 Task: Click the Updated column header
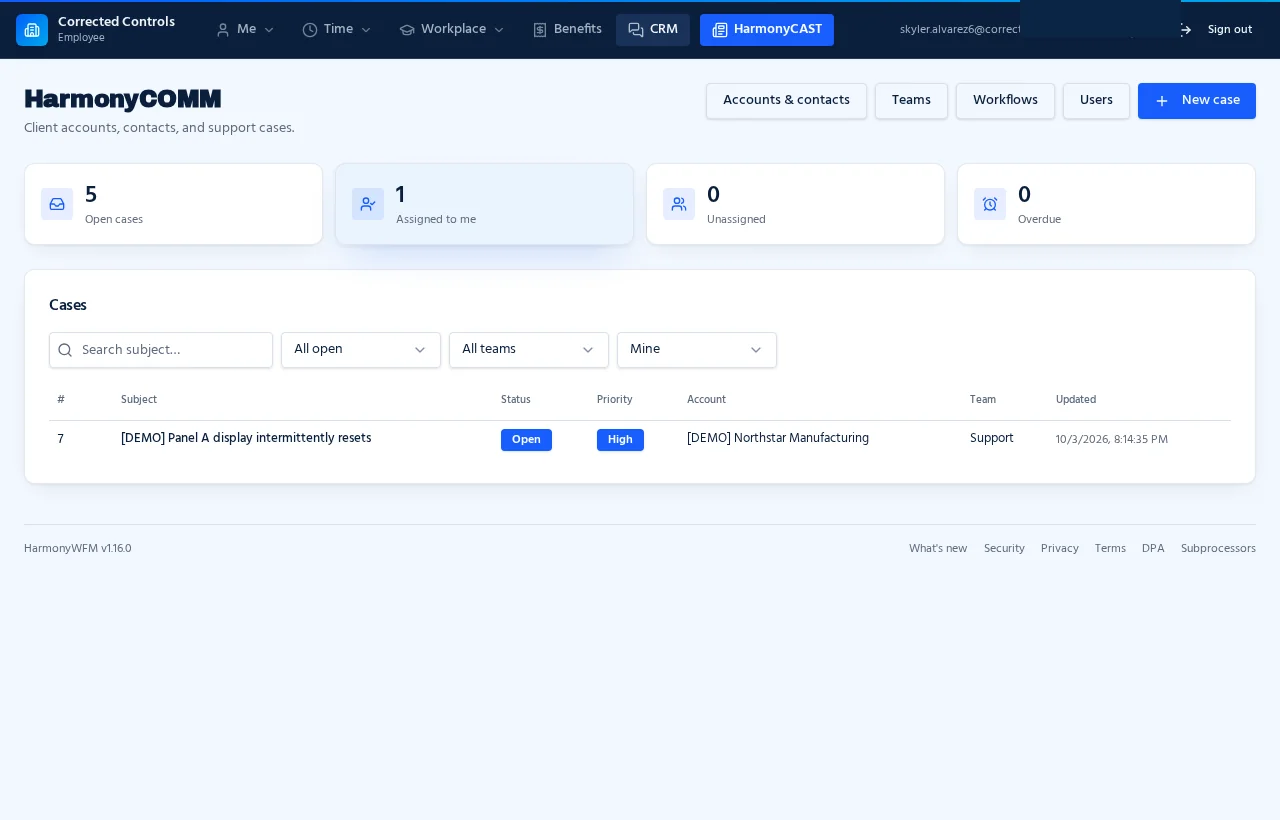click(1076, 400)
